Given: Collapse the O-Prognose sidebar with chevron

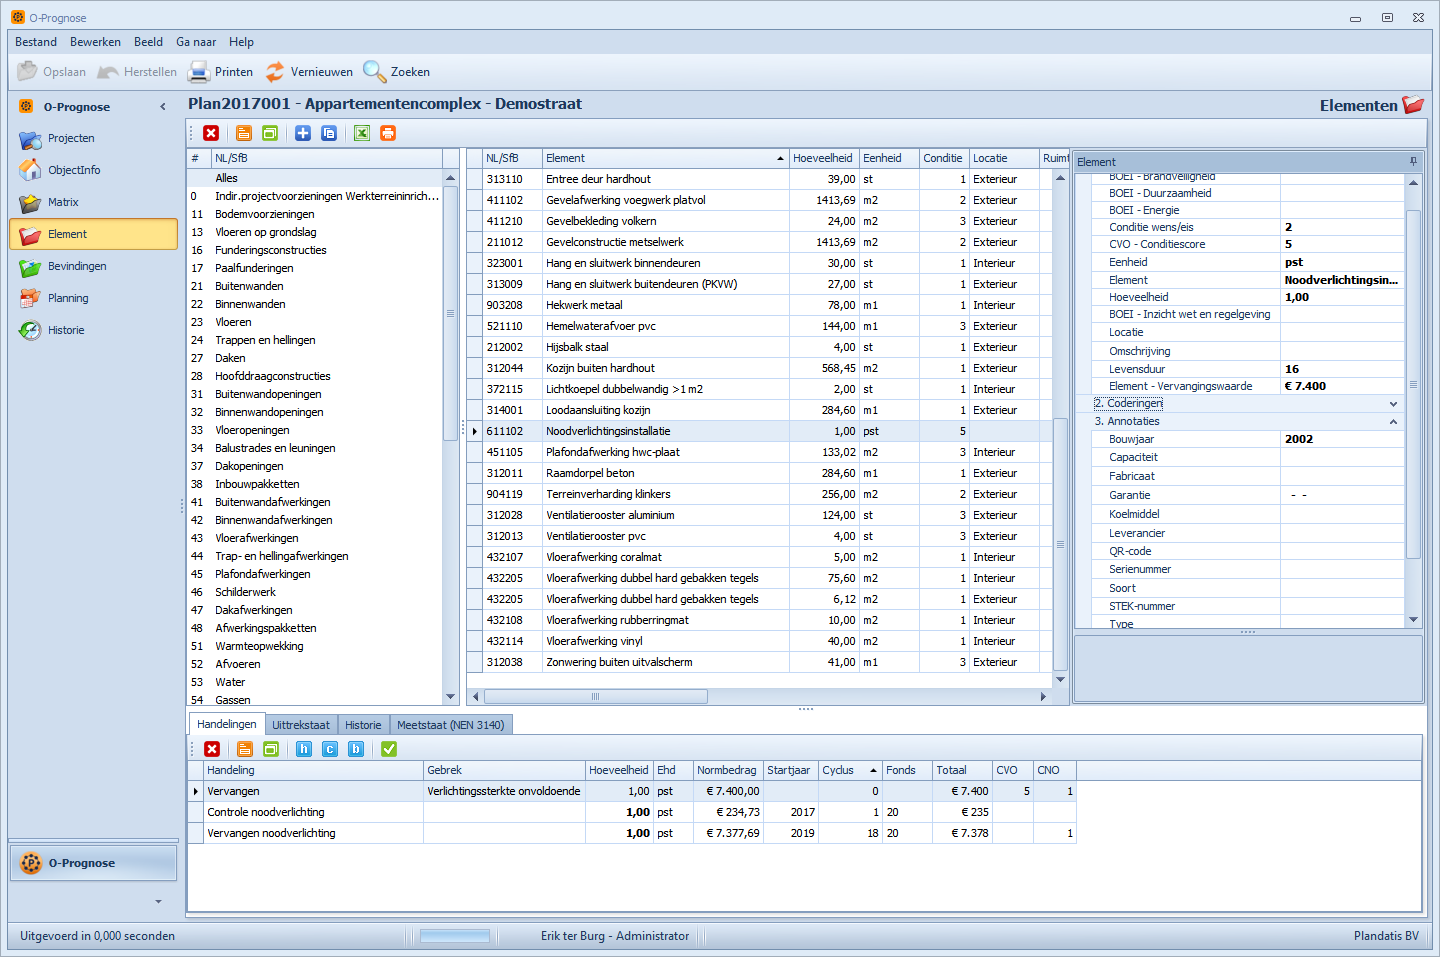Looking at the screenshot, I should pyautogui.click(x=163, y=107).
